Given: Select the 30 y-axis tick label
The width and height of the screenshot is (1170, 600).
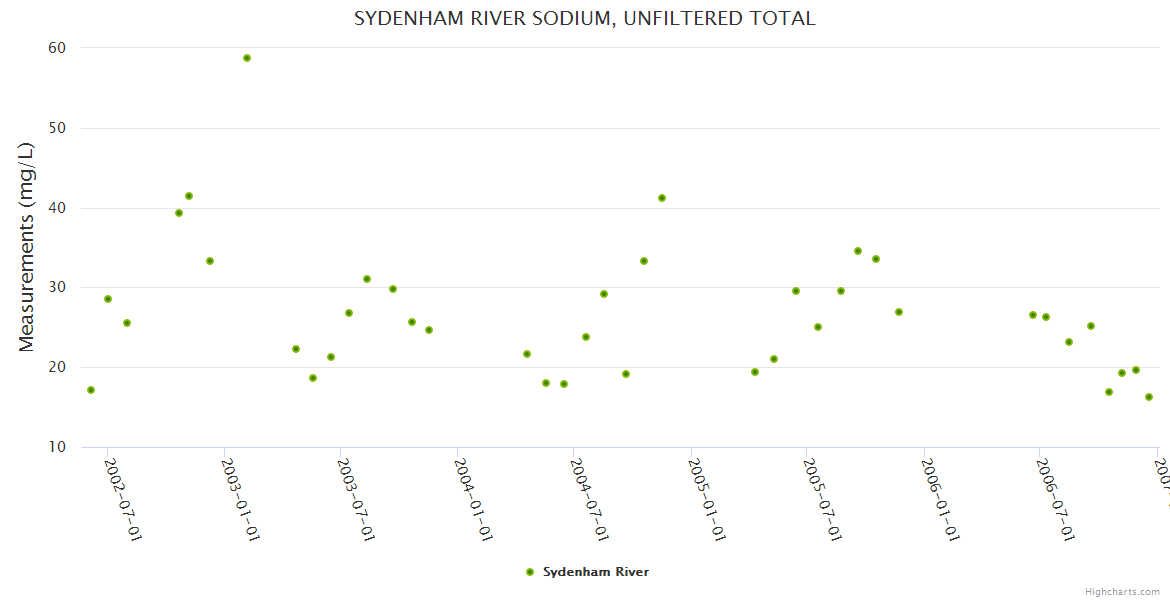Looking at the screenshot, I should click(56, 288).
